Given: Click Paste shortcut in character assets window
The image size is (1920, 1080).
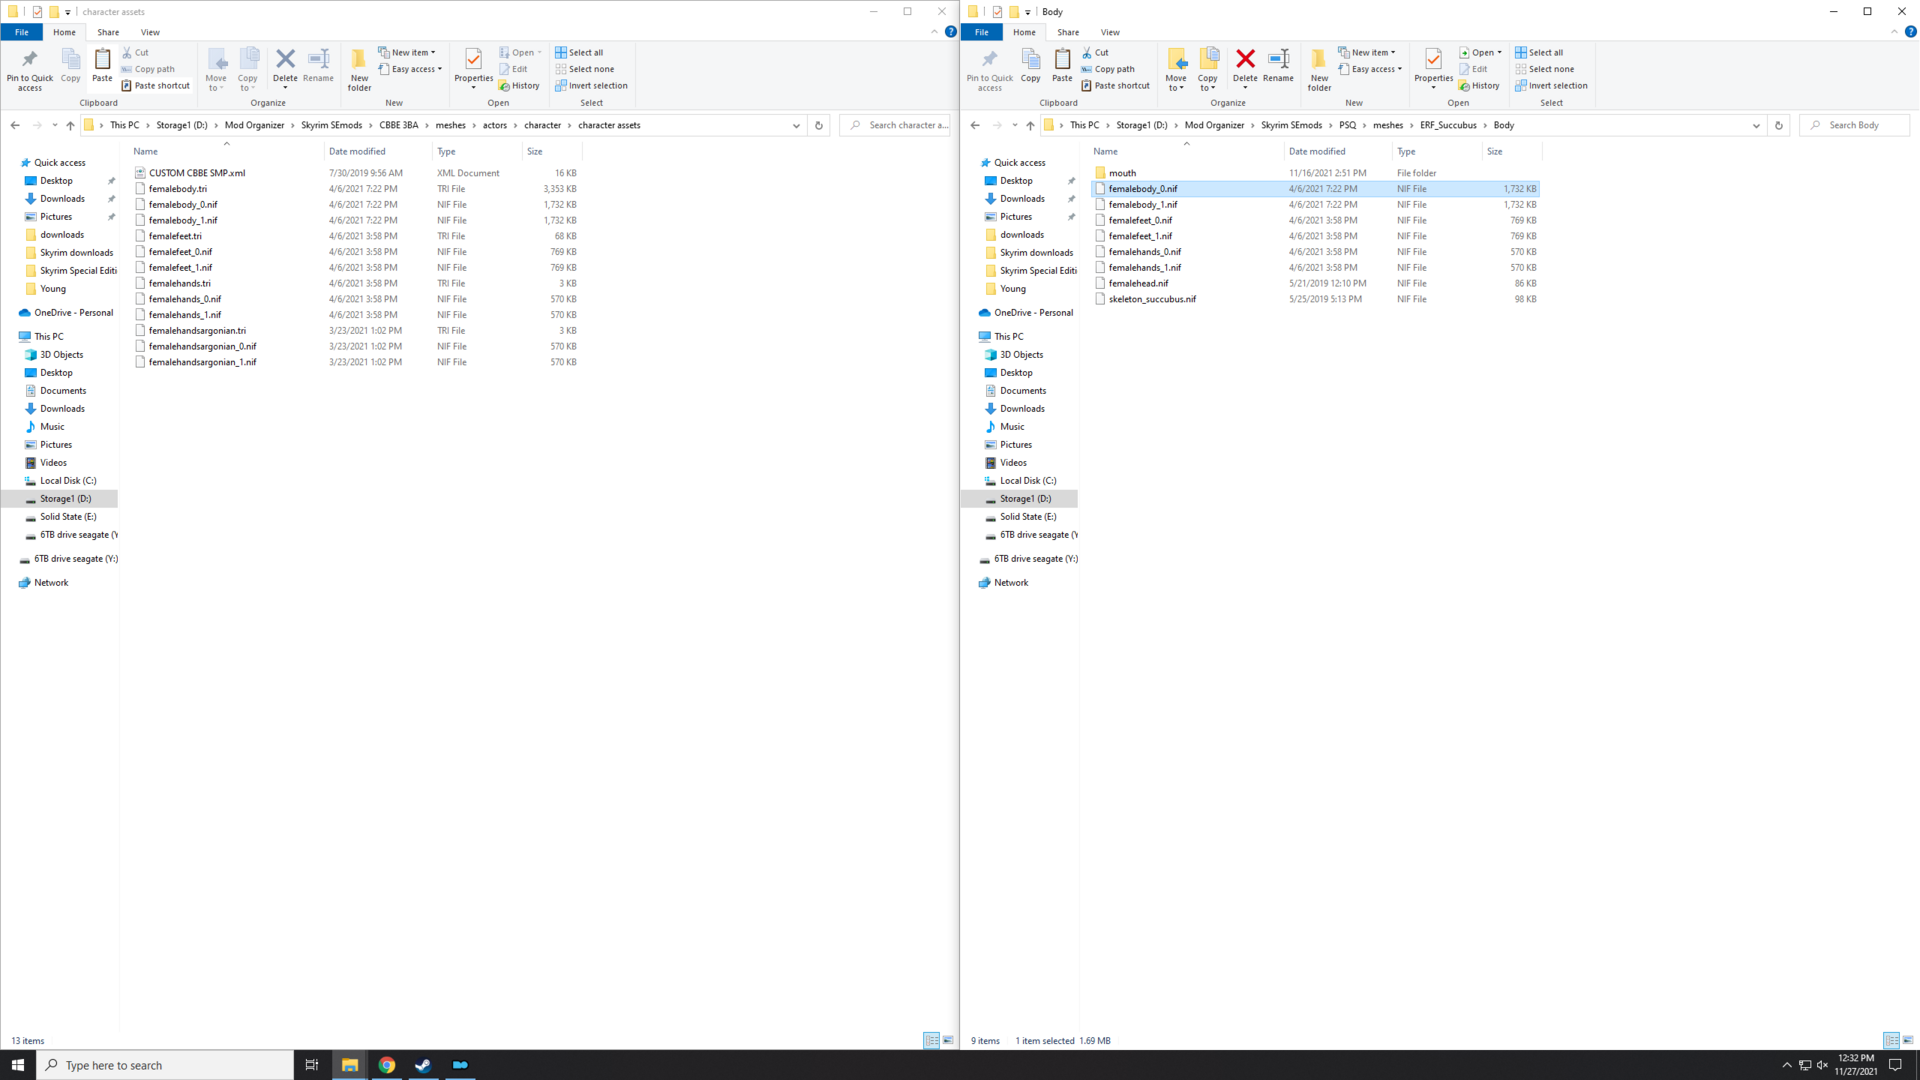Looking at the screenshot, I should [155, 85].
